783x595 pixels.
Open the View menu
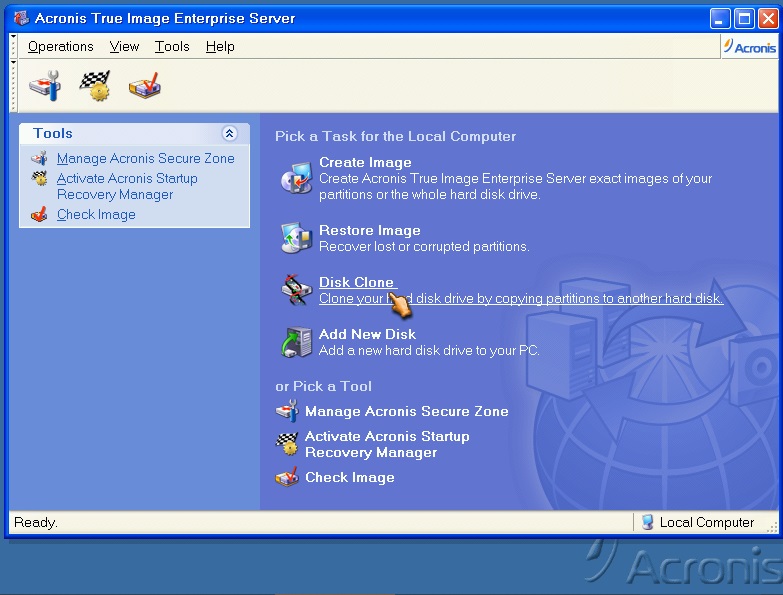tap(124, 46)
